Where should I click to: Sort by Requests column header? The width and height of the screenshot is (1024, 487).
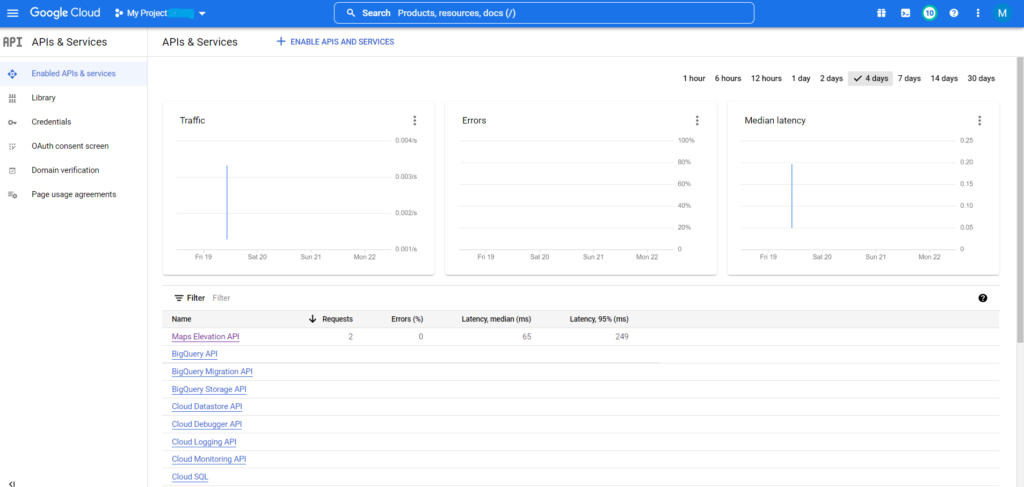[x=337, y=319]
